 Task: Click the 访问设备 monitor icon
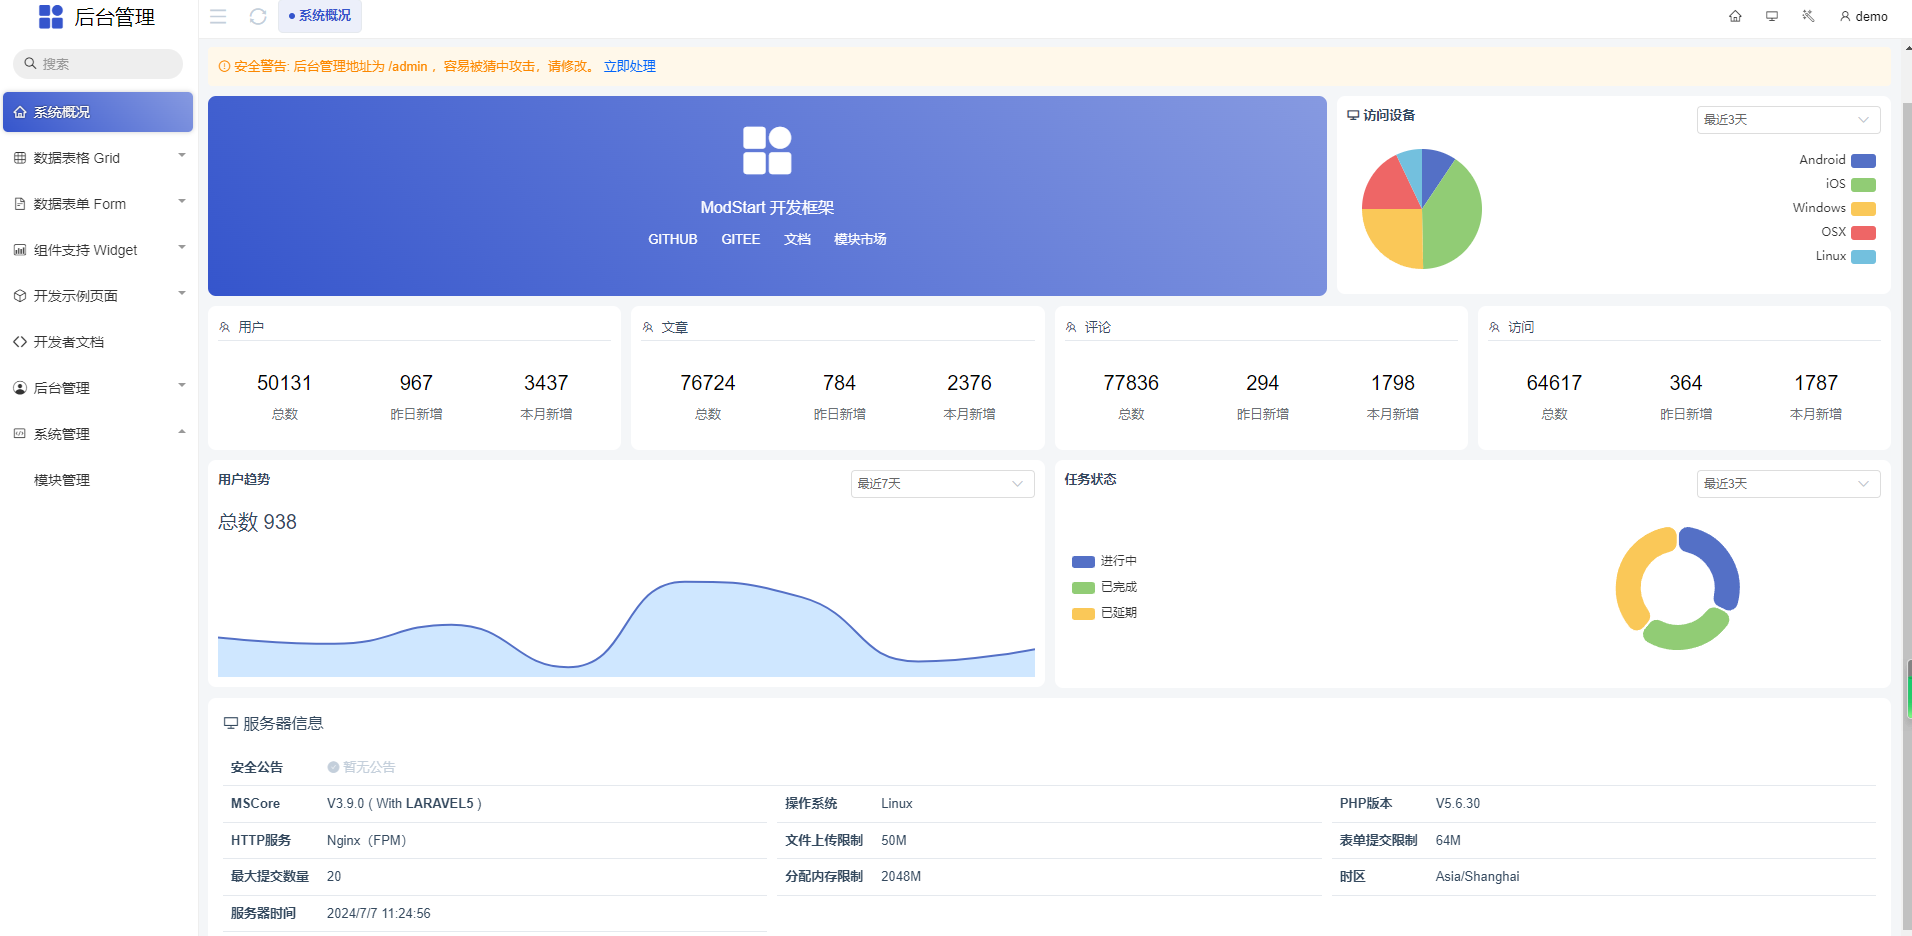click(x=1353, y=115)
